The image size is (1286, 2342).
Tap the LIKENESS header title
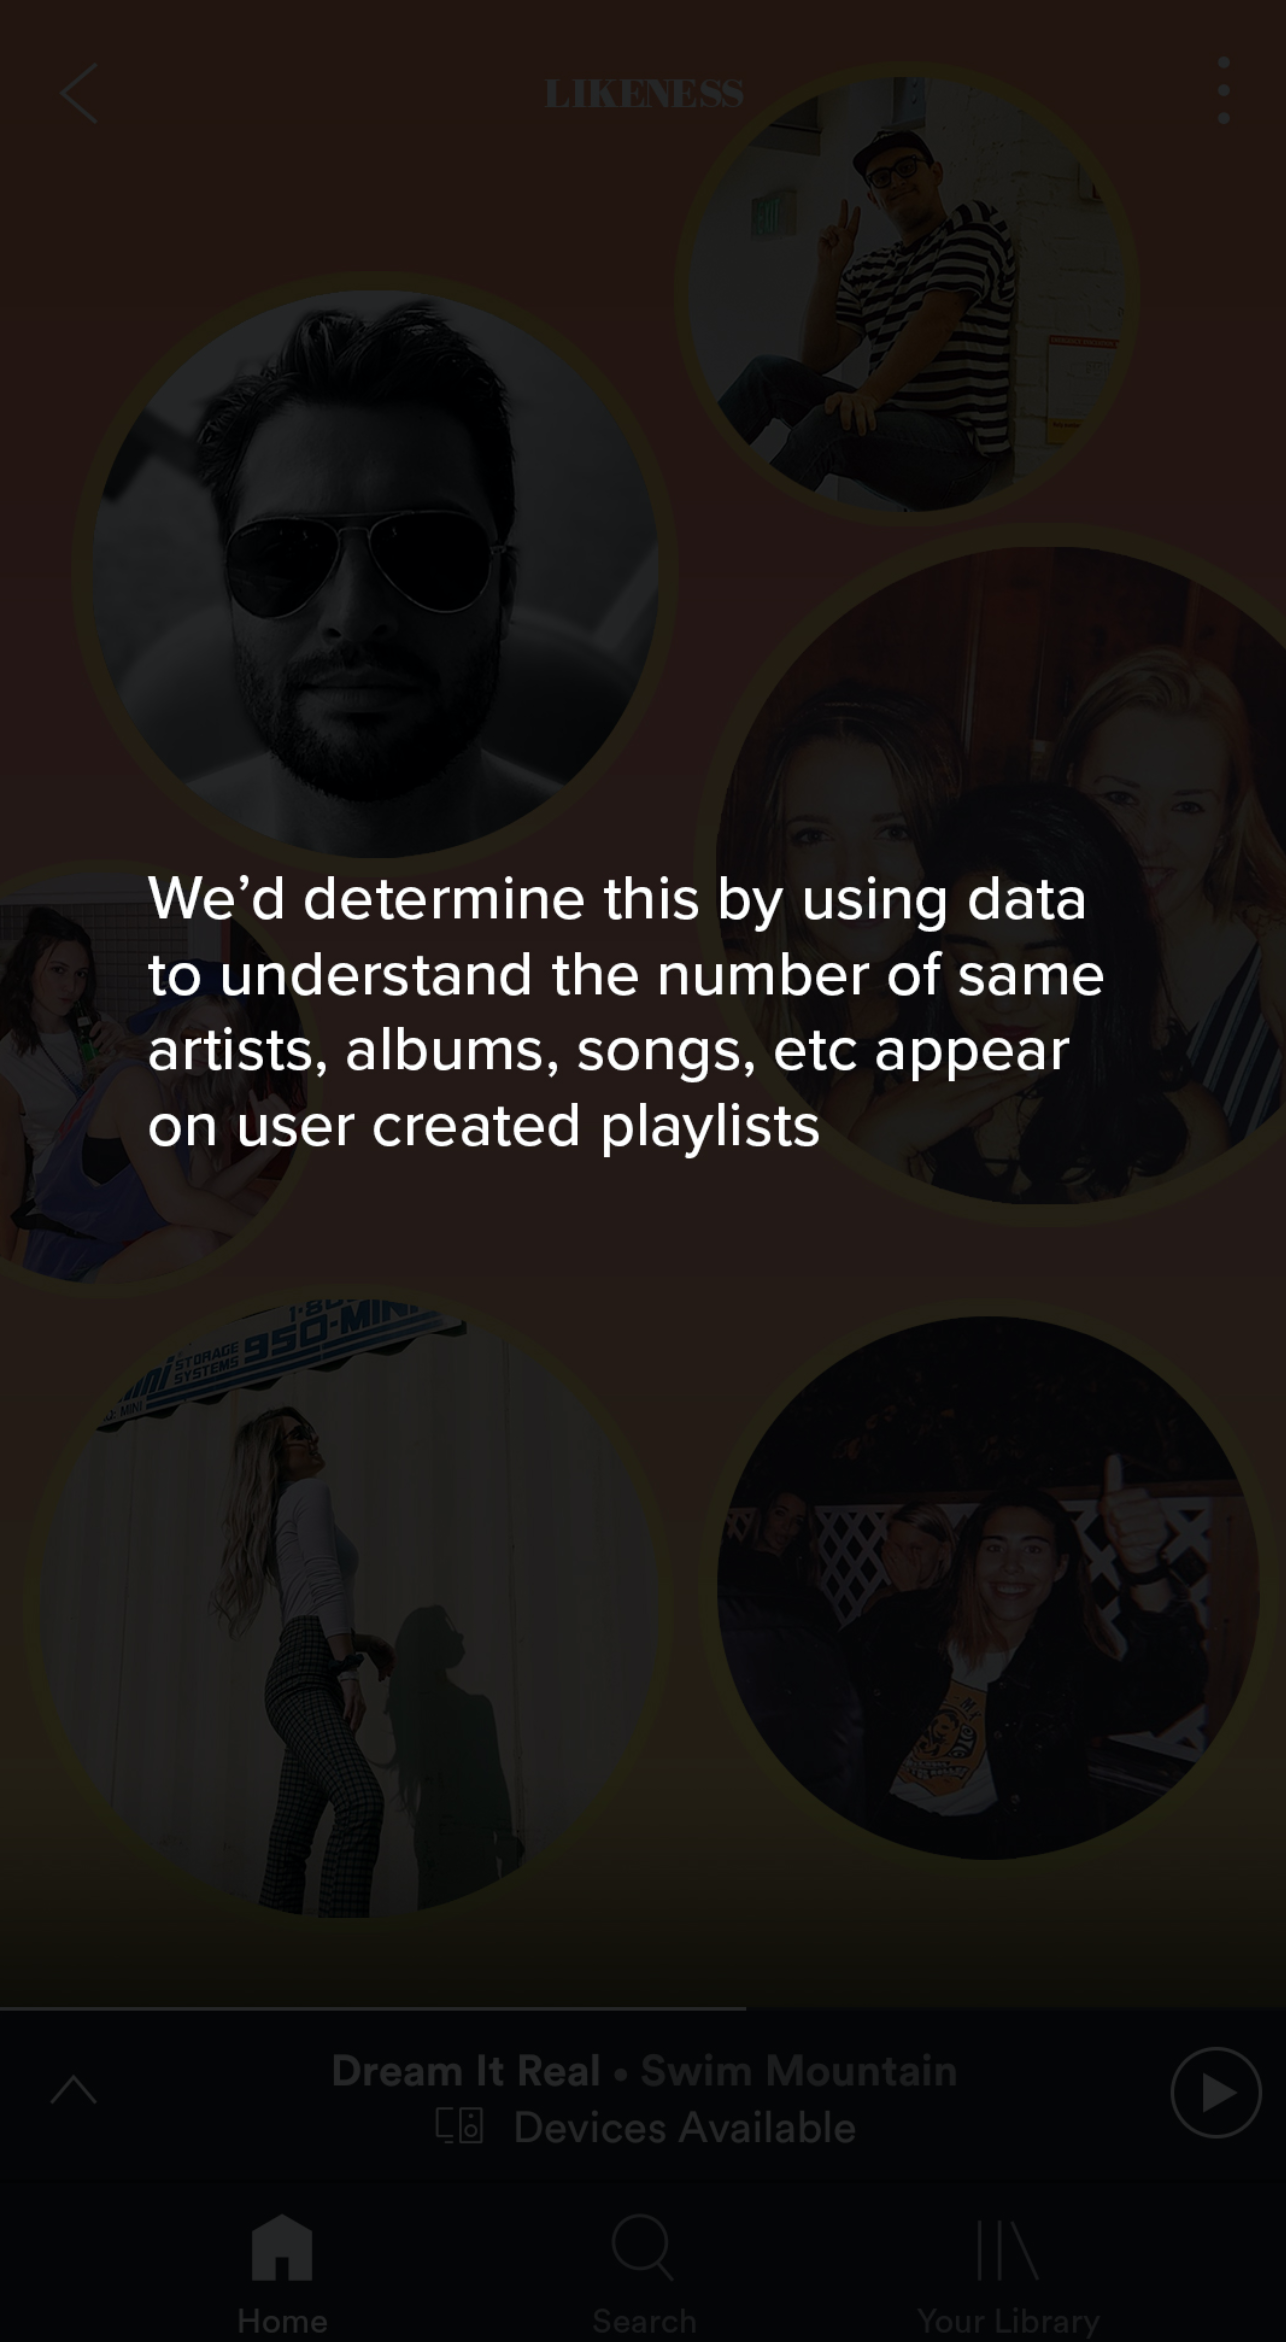pyautogui.click(x=644, y=94)
